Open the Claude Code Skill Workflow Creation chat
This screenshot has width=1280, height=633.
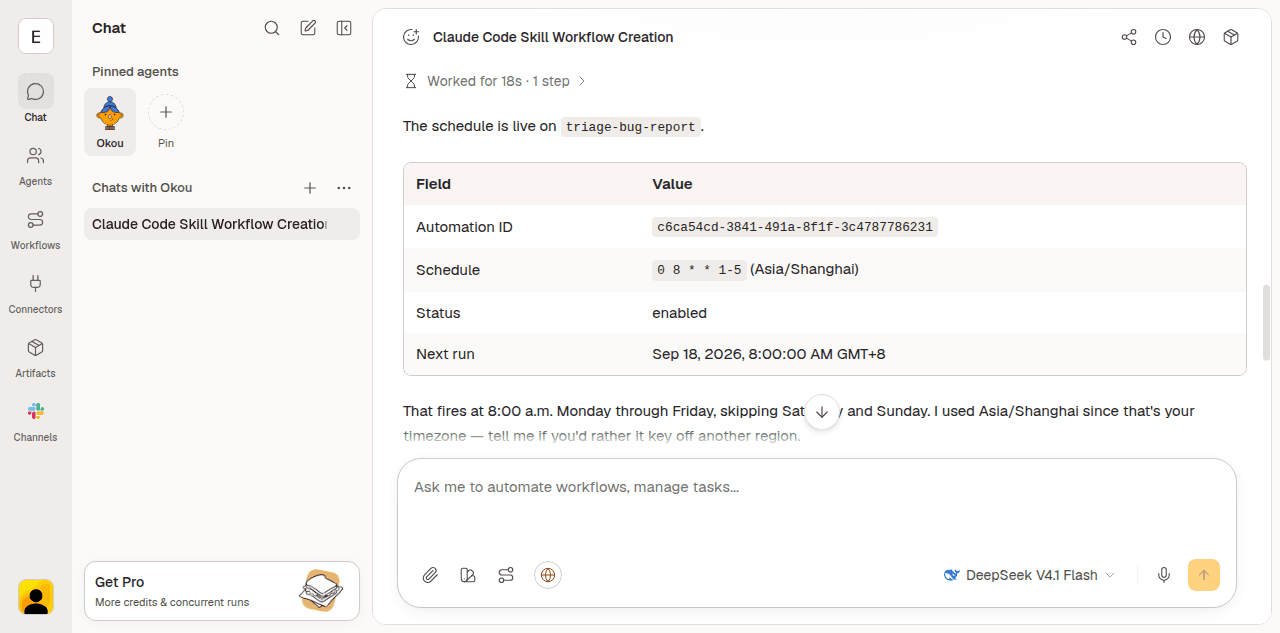tap(222, 224)
